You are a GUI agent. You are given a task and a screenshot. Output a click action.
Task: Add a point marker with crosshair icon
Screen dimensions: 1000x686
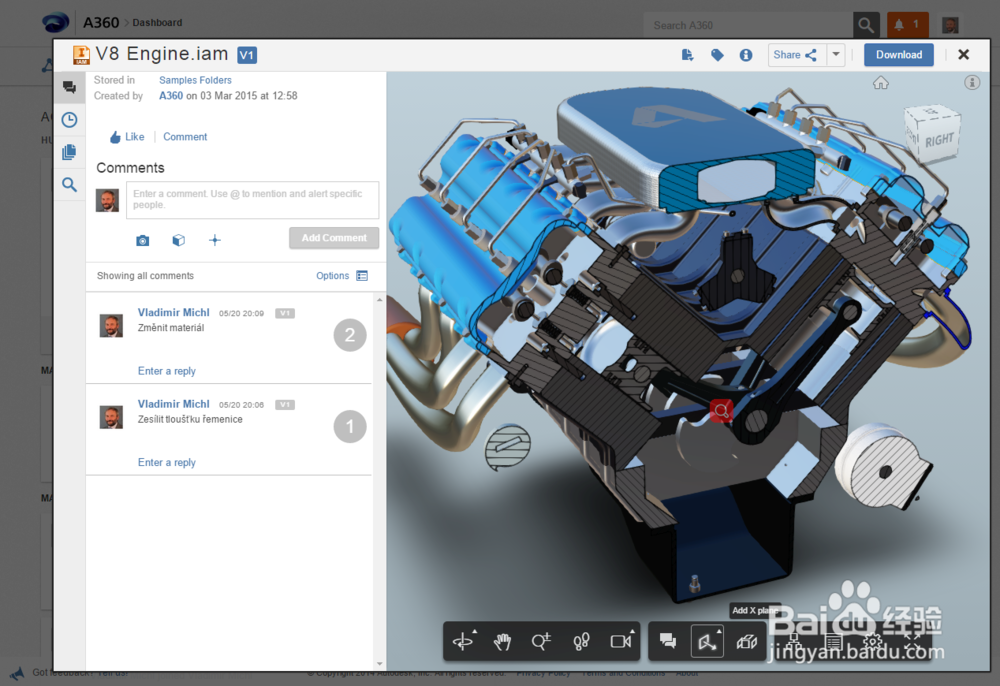pos(215,240)
